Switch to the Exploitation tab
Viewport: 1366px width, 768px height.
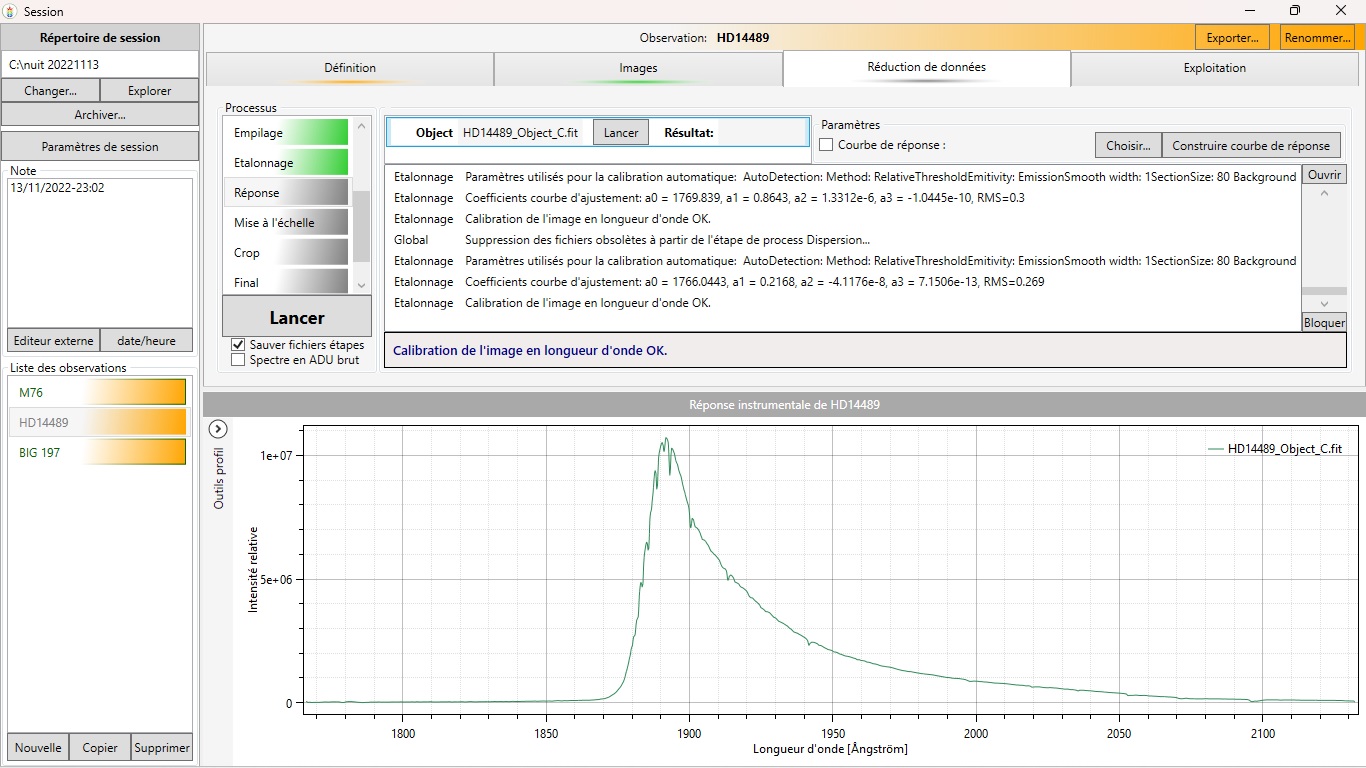click(x=1214, y=68)
